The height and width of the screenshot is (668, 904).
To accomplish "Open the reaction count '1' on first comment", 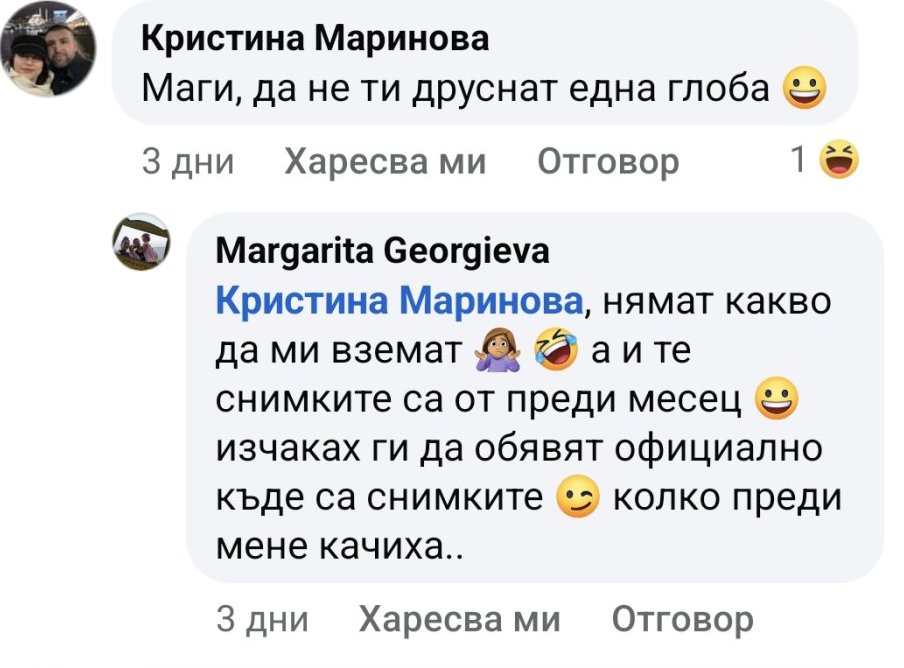I will 799,160.
